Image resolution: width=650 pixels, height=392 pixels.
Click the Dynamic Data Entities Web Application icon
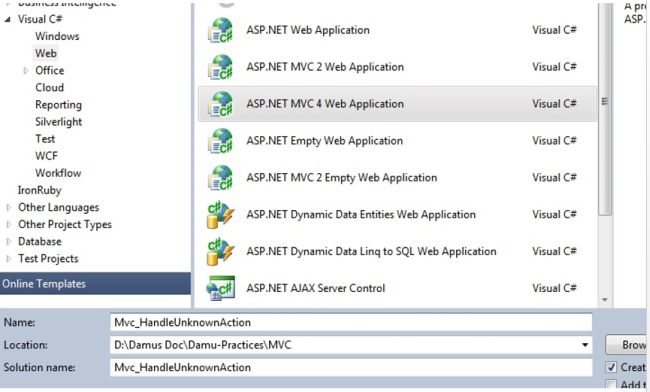220,215
